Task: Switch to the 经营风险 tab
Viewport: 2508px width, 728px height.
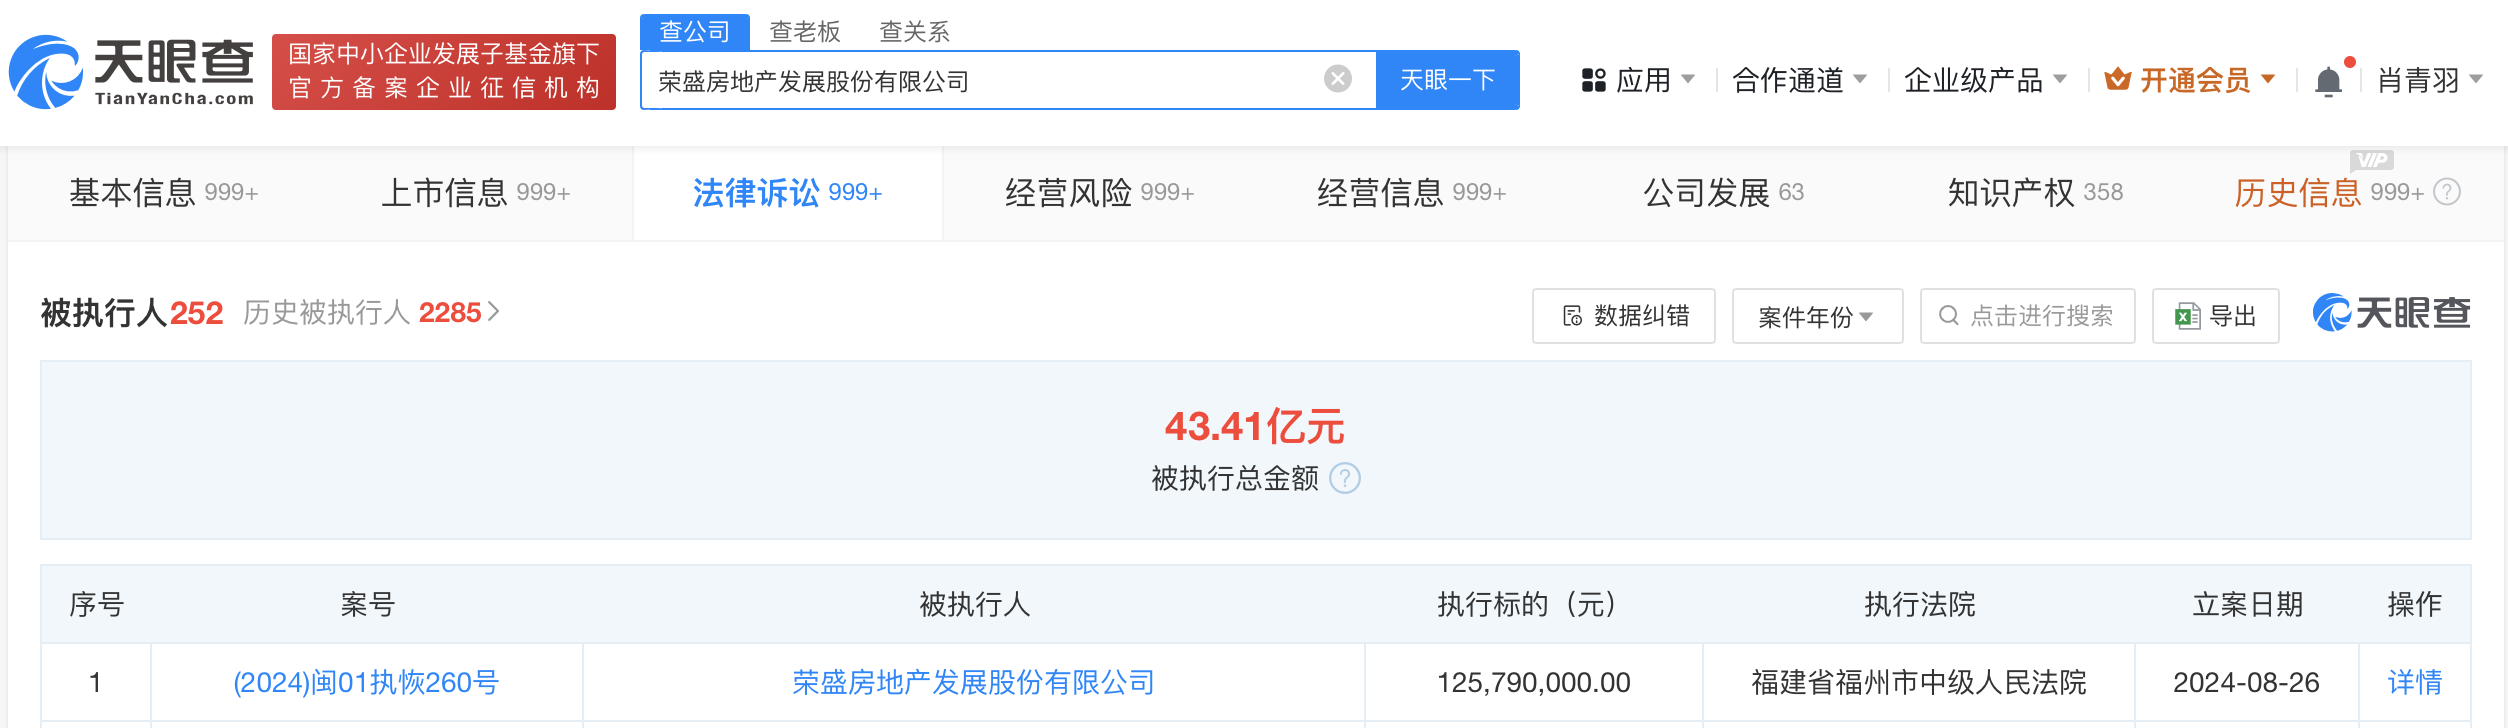Action: [1098, 192]
